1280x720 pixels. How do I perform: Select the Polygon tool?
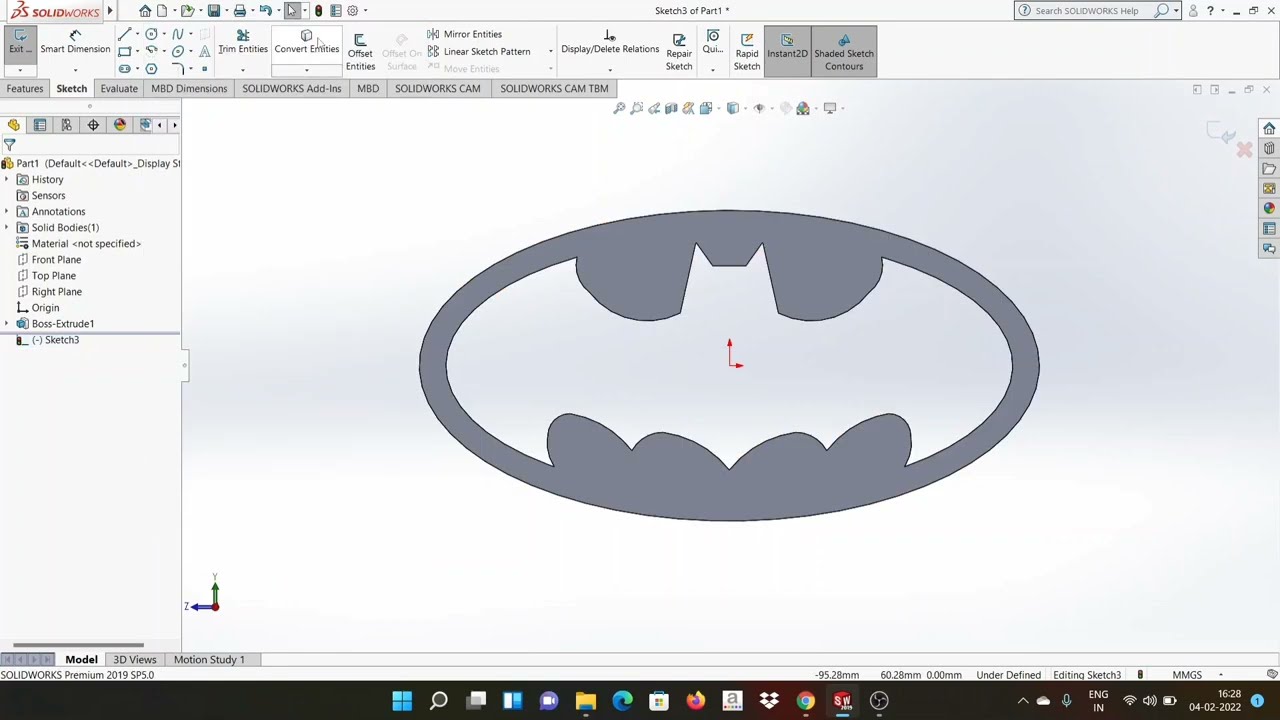151,69
